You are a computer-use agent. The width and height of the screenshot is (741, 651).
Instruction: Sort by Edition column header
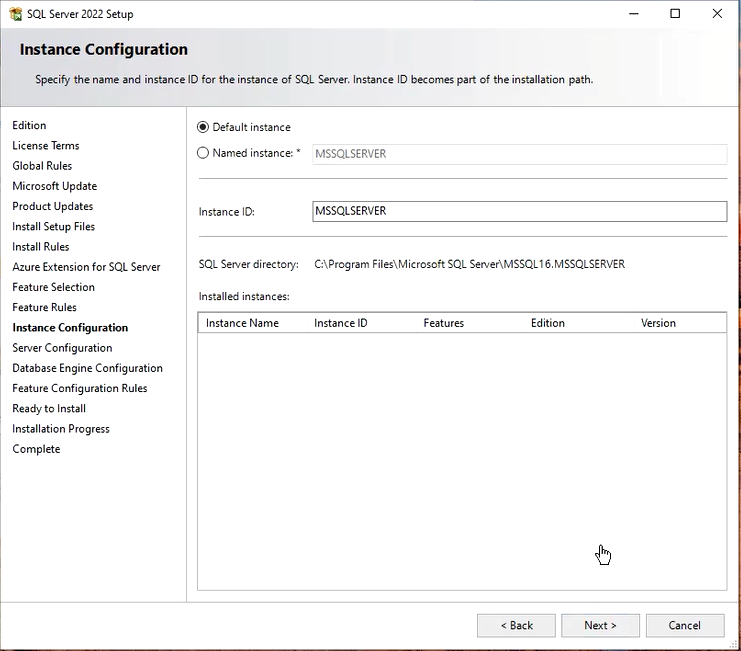tap(579, 323)
